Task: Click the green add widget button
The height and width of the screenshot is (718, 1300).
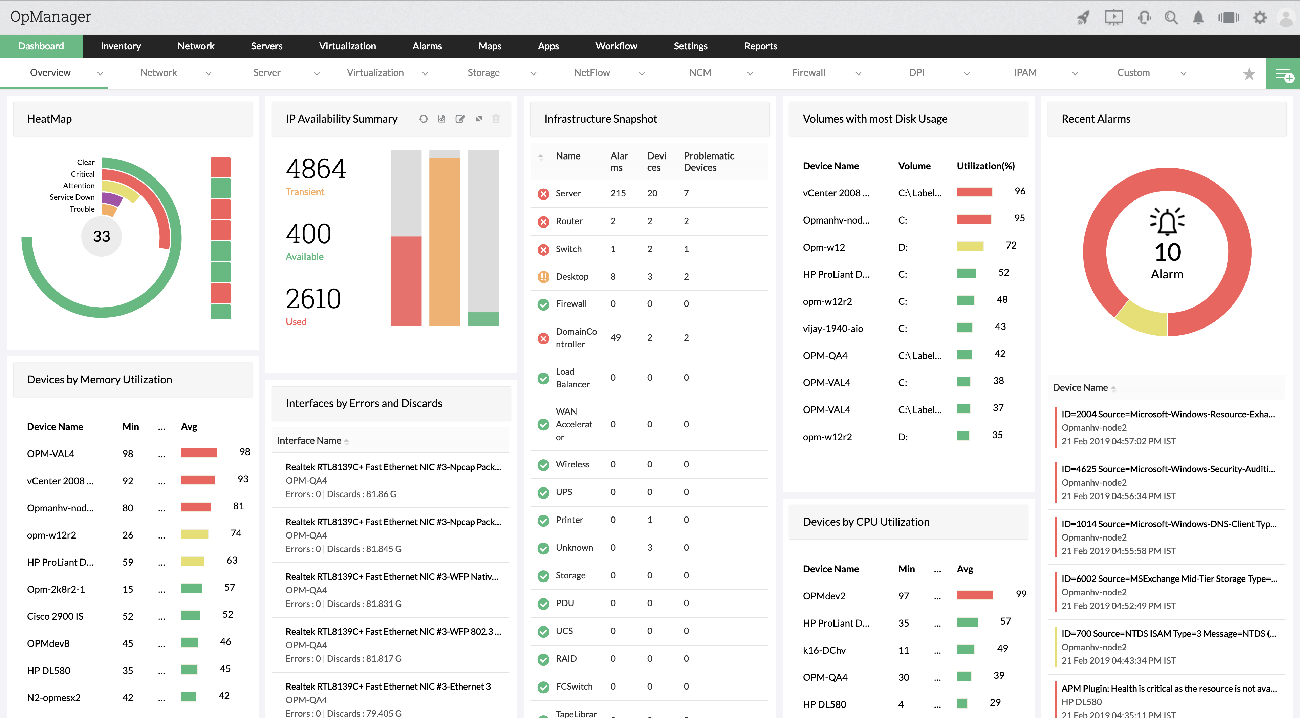Action: coord(1281,74)
